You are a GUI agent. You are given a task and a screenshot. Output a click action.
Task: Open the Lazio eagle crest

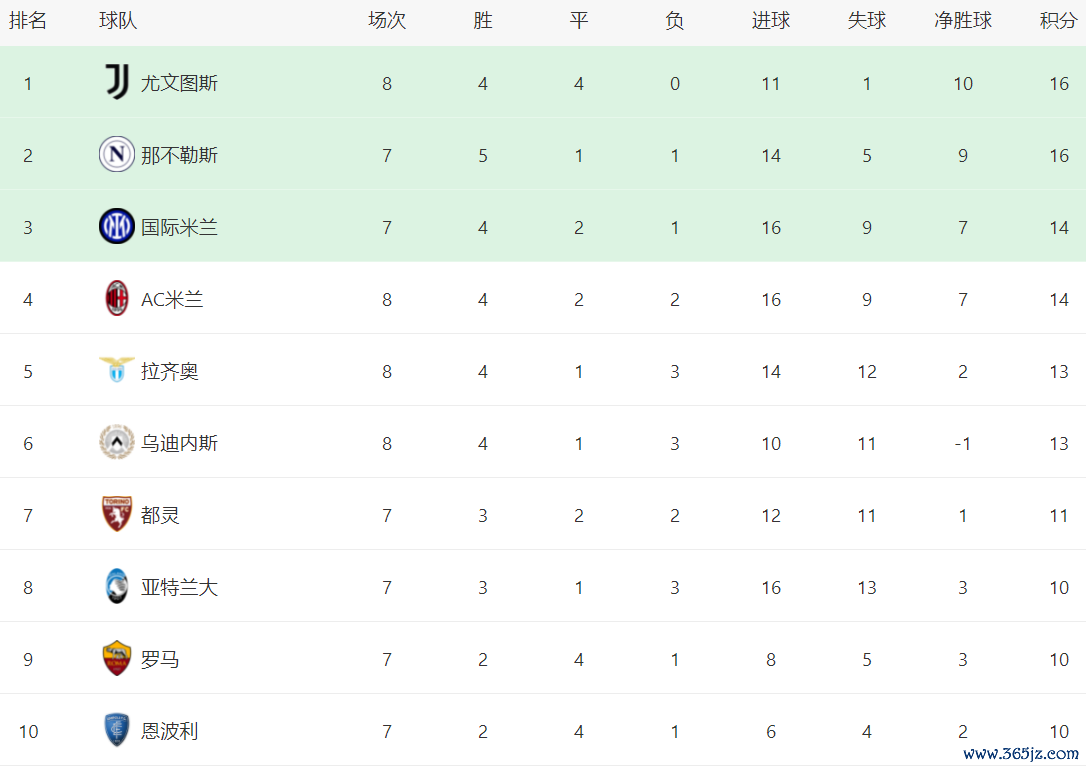click(x=116, y=370)
